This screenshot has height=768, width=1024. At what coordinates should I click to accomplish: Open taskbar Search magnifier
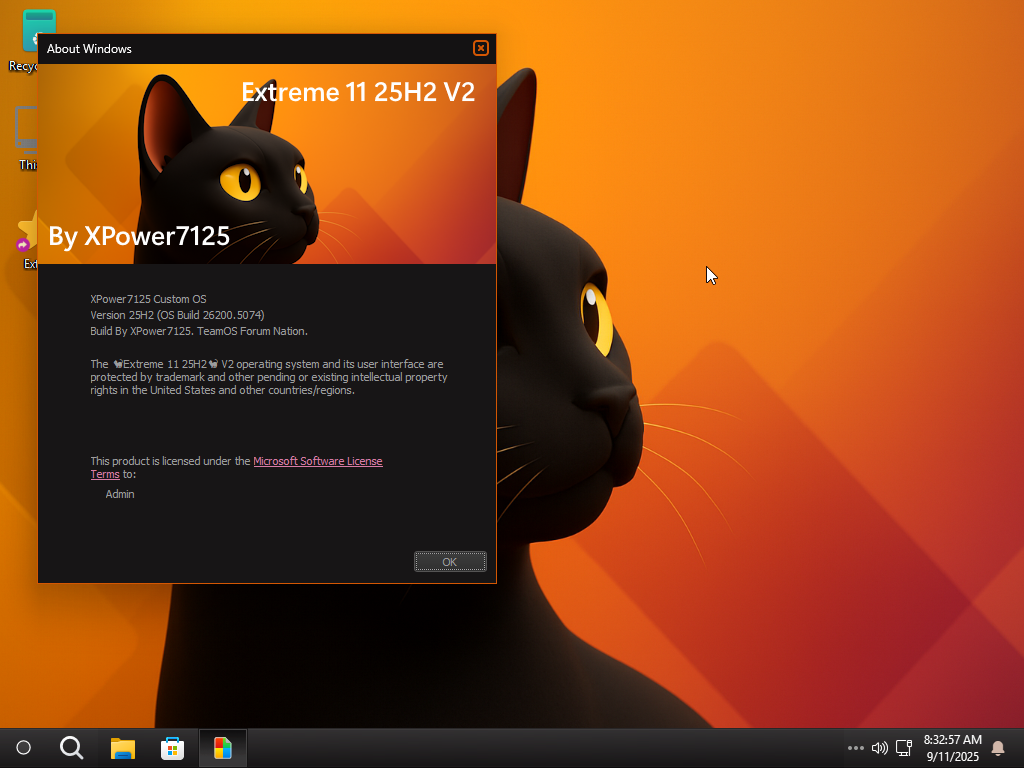click(x=72, y=748)
